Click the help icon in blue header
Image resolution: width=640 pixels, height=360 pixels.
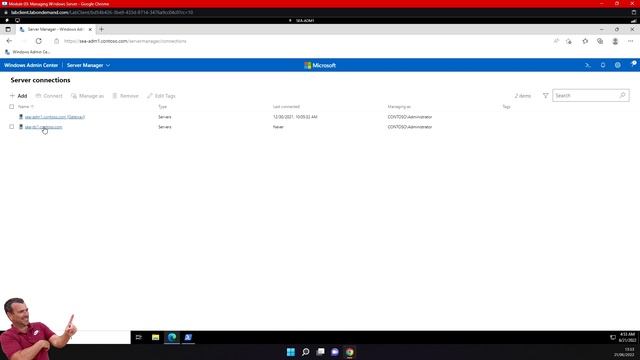[633, 64]
